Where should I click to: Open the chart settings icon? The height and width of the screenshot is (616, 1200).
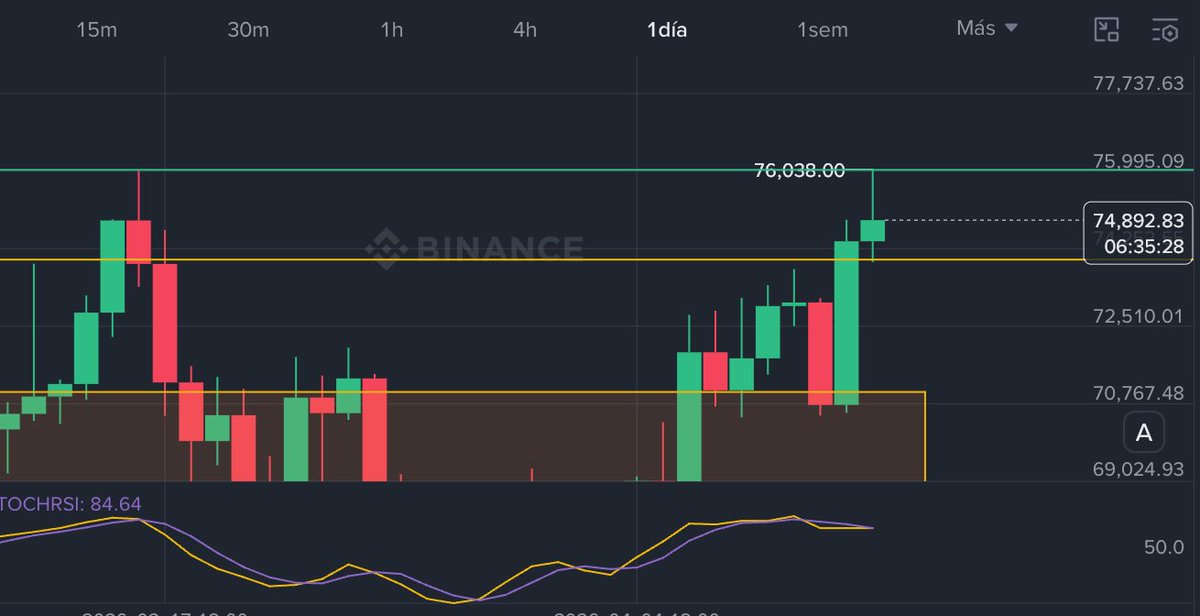tap(1165, 29)
